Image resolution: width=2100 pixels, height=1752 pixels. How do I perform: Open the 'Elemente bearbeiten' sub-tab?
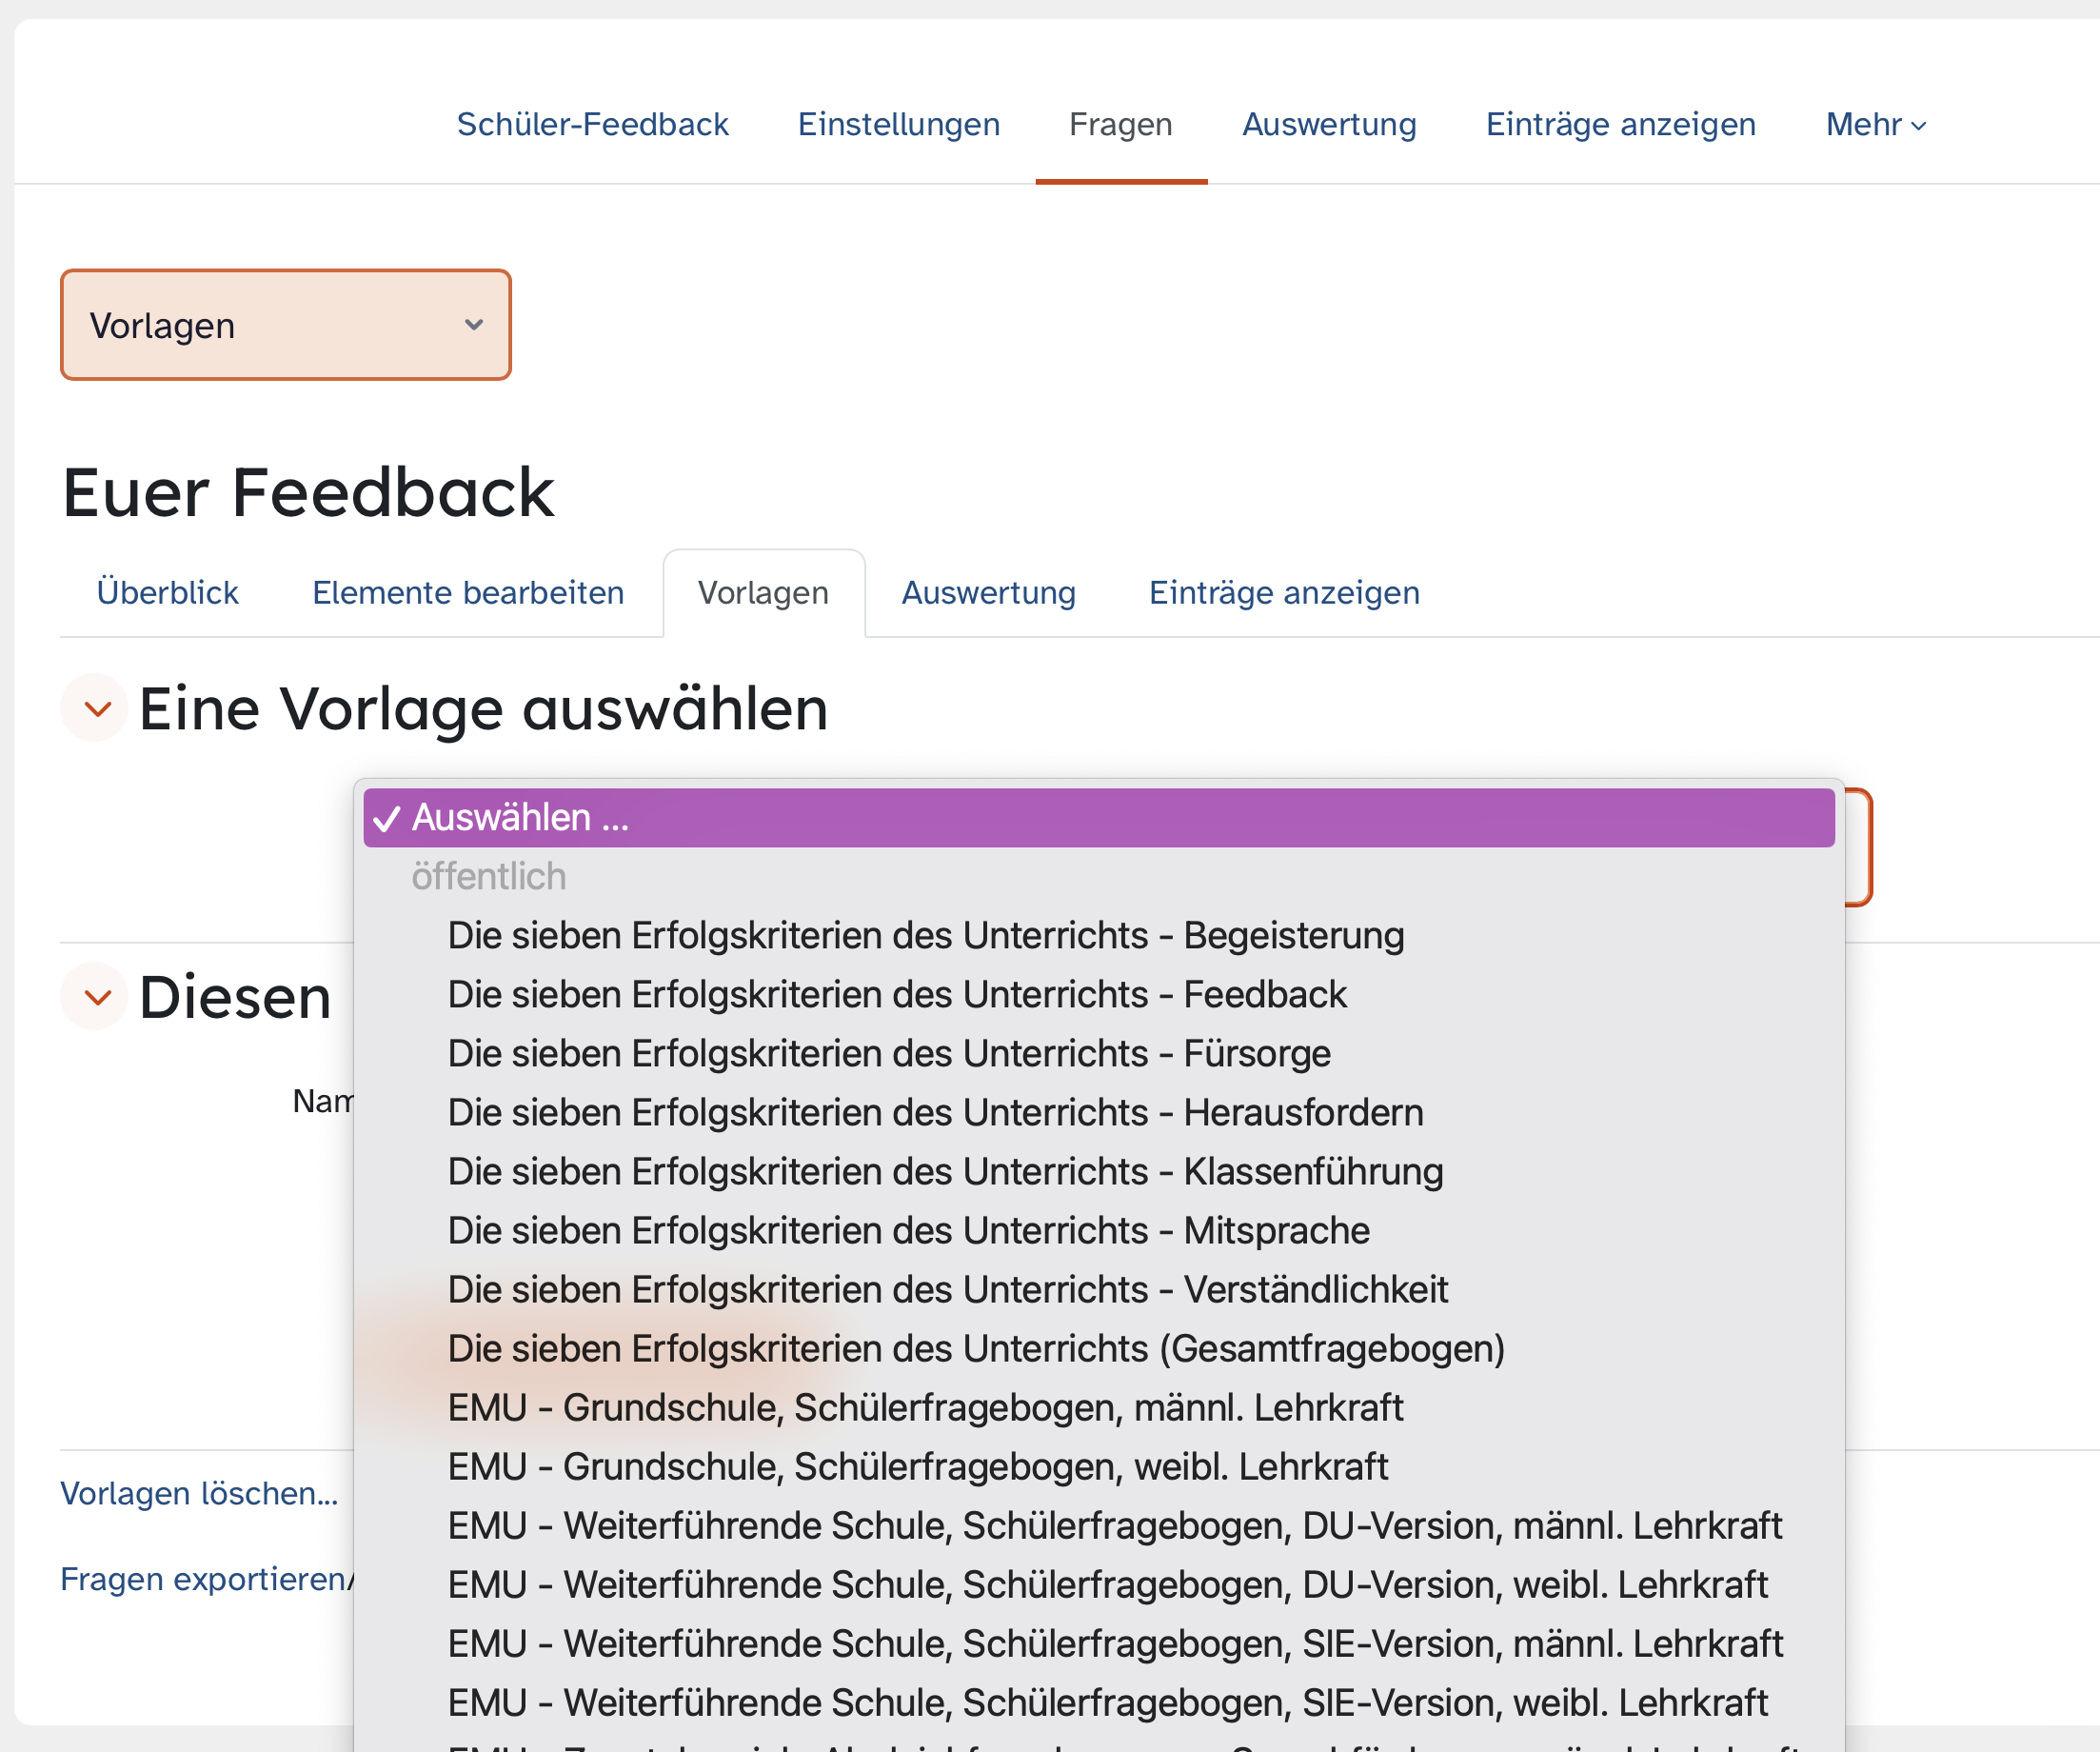(x=468, y=593)
